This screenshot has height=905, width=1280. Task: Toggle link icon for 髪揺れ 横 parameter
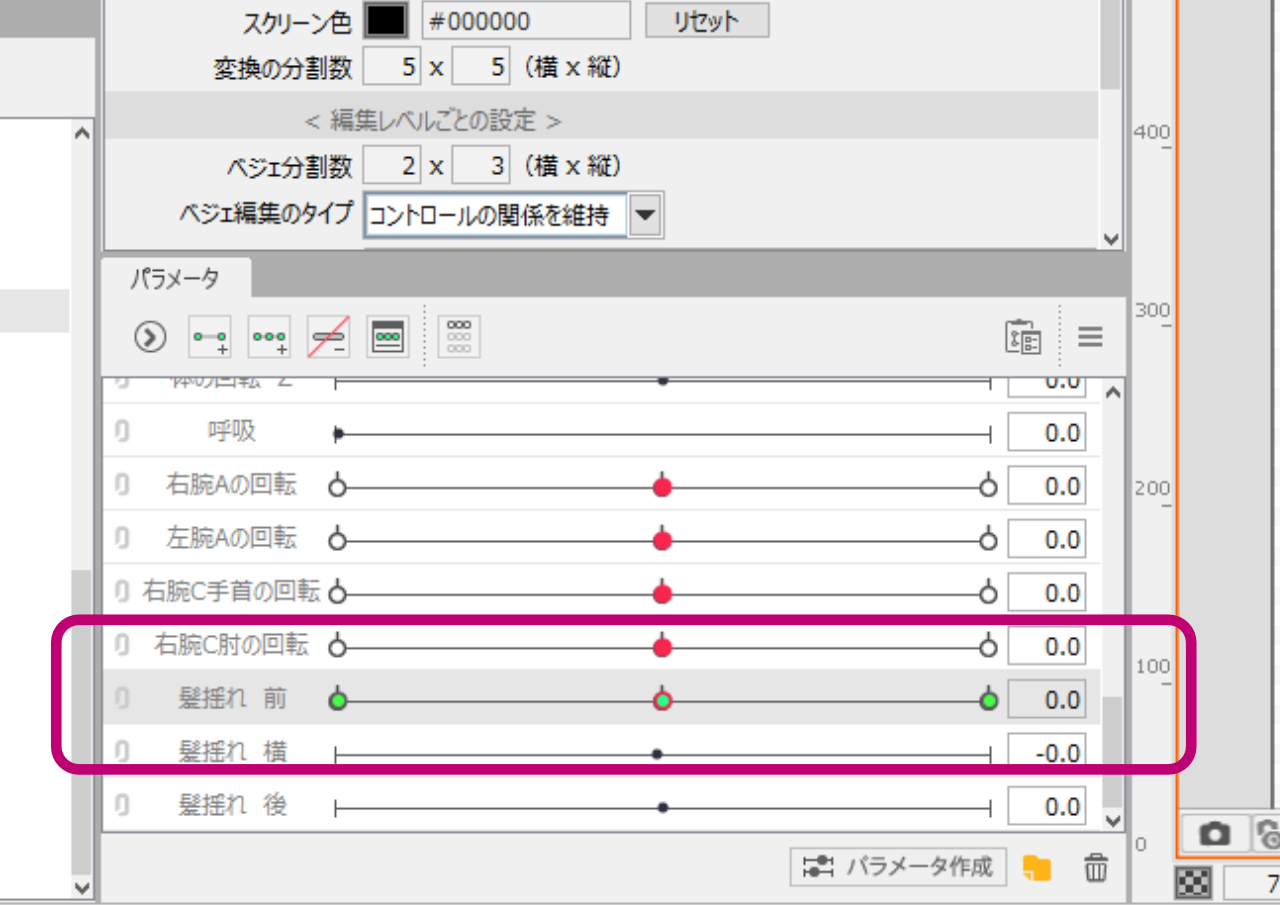[x=122, y=751]
